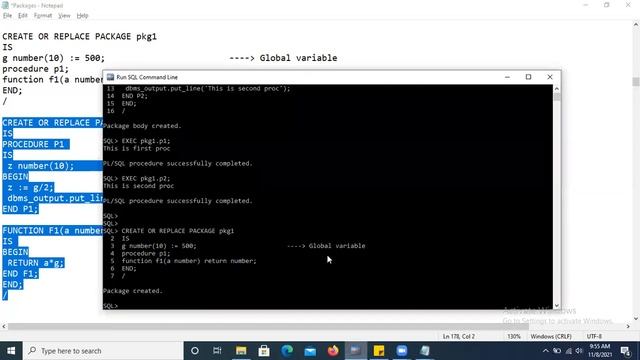Open the File menu in Notepad
Viewport: 640px width, 360px height.
tap(7, 16)
